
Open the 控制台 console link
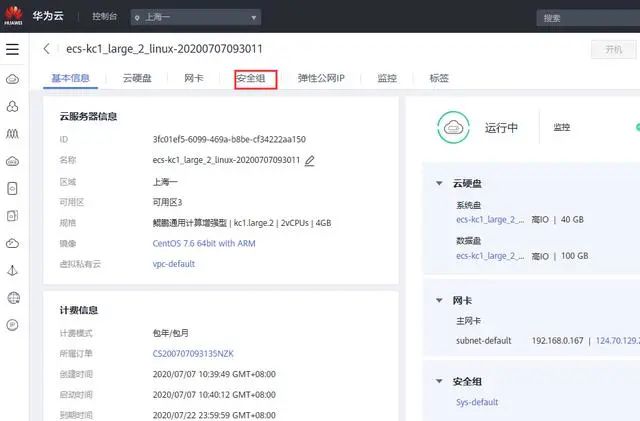104,16
